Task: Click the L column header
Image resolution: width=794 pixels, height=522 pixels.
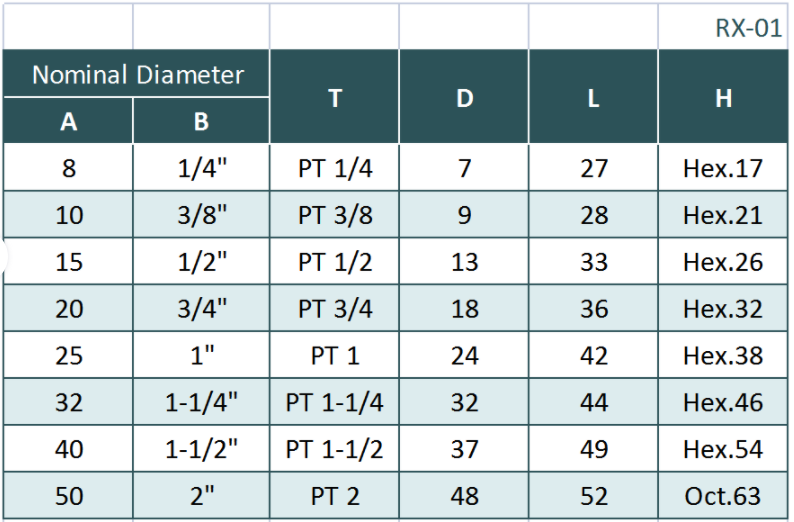Action: (593, 98)
